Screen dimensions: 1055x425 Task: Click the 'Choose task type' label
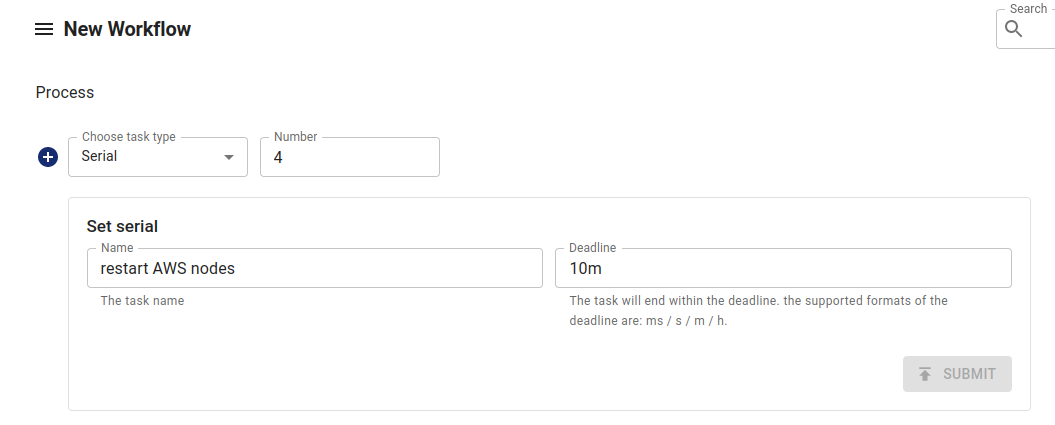click(x=128, y=137)
